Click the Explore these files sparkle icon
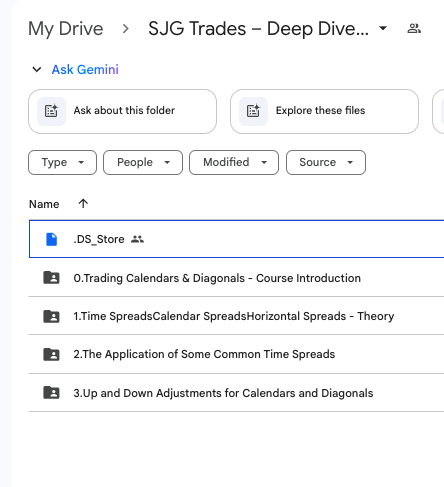The height and width of the screenshot is (487, 444). click(253, 111)
